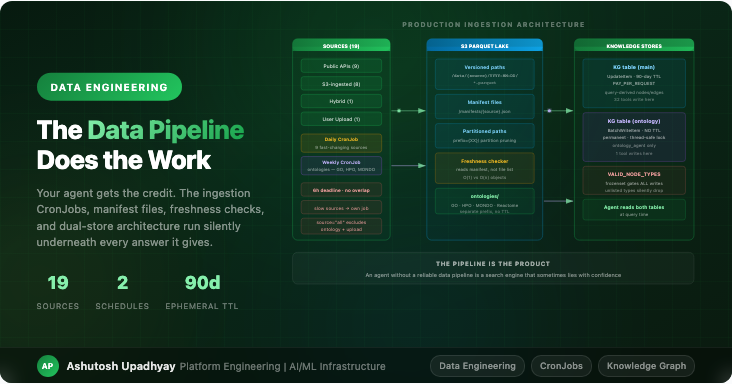Click the KG table (main) card
732x384 pixels.
click(634, 83)
